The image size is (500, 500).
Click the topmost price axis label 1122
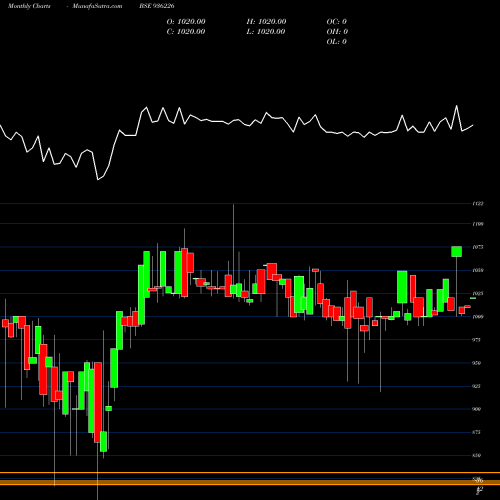[478, 204]
